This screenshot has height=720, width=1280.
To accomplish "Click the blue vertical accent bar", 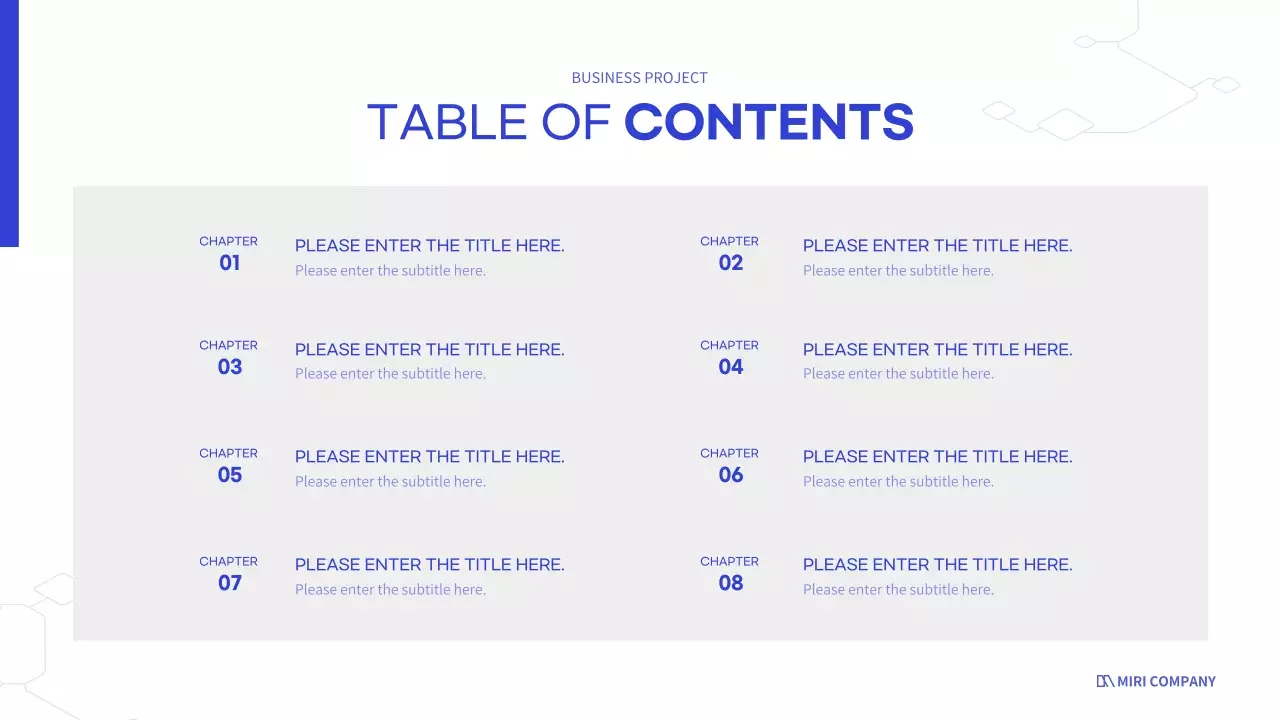I will 9,122.
